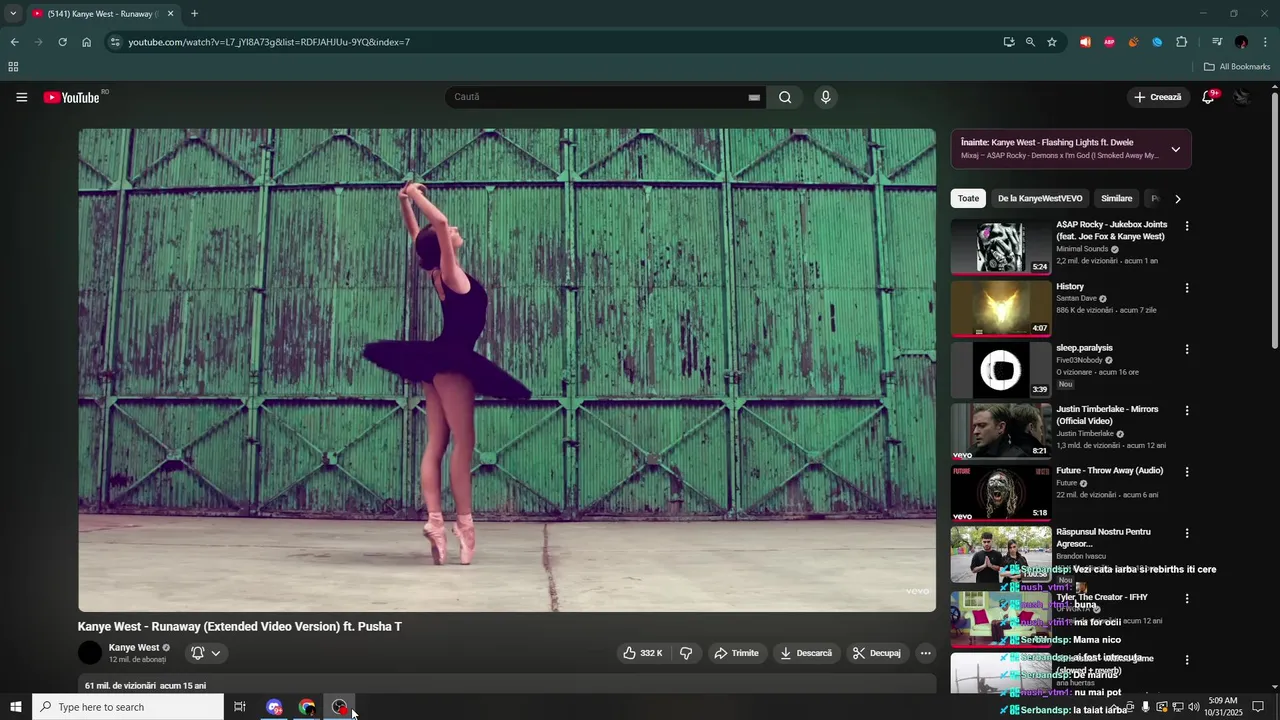Open options for Răspunsul Nostru Pentru Agresor video
The image size is (1280, 720).
click(x=1187, y=533)
